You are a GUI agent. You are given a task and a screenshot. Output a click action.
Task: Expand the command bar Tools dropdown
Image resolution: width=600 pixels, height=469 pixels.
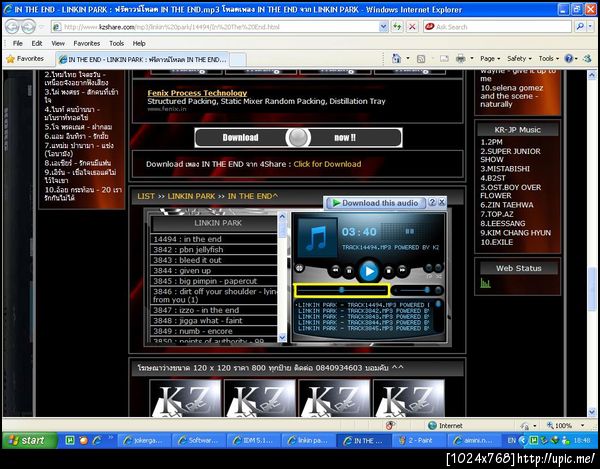[549, 59]
